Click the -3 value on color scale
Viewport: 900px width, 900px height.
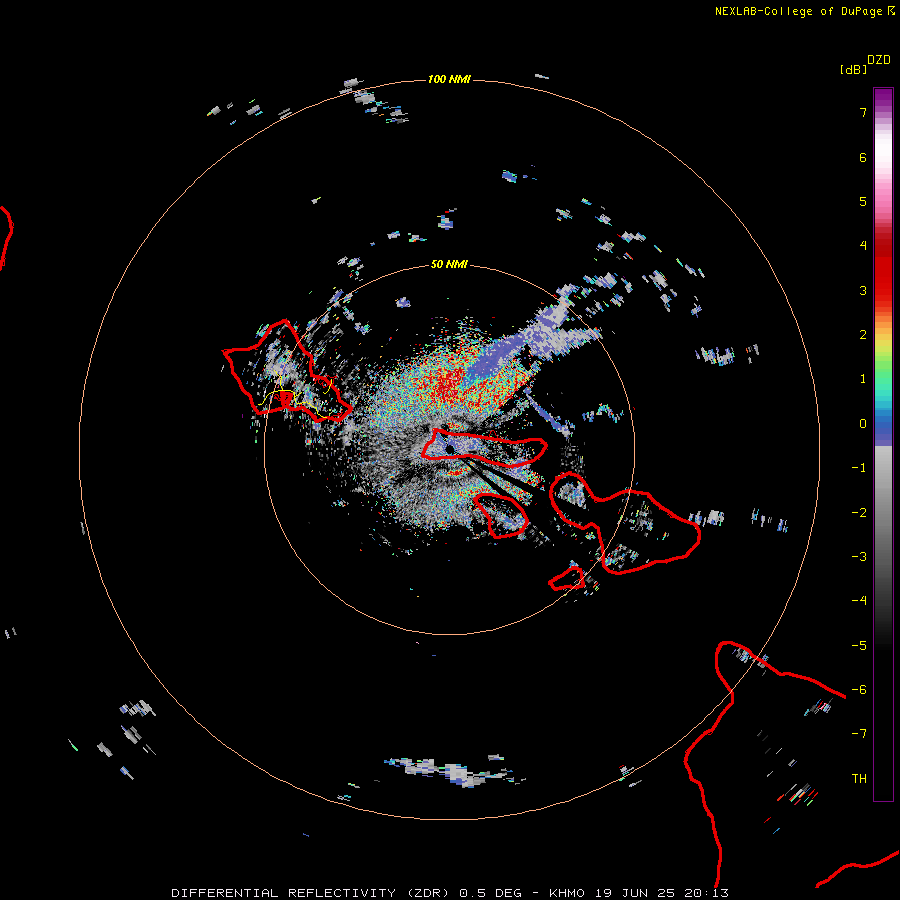[x=859, y=557]
